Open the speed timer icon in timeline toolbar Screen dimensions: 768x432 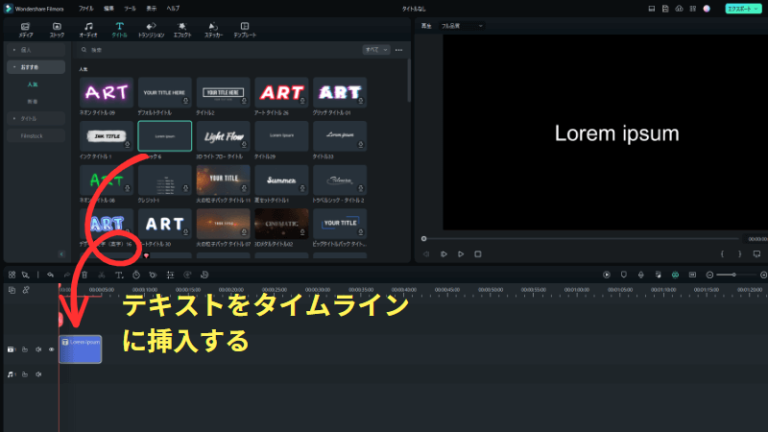[136, 275]
